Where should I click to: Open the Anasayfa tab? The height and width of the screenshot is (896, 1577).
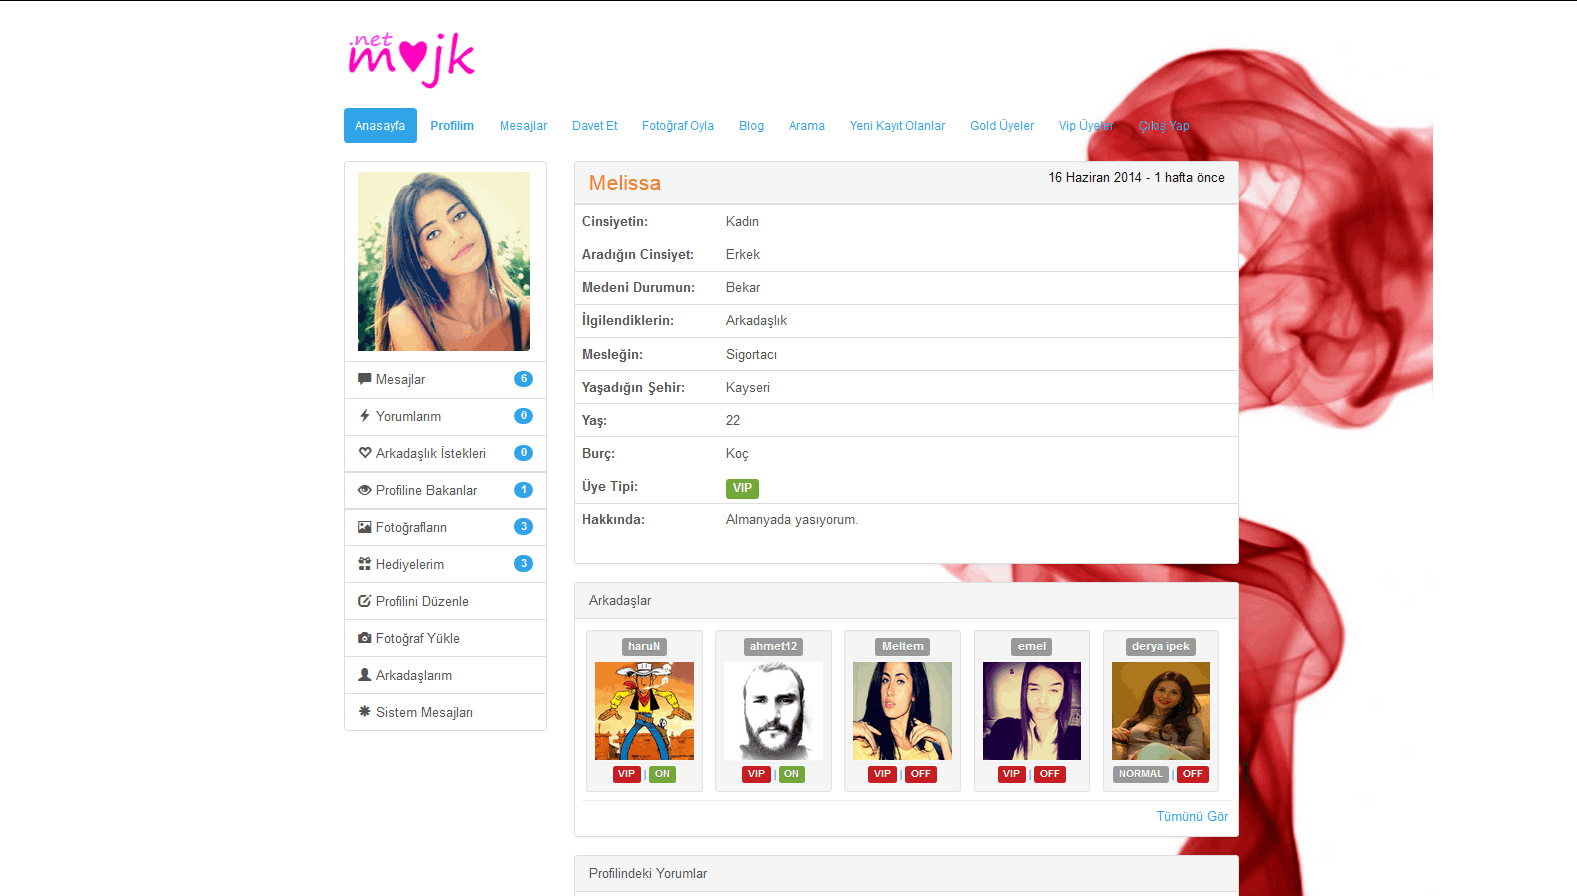pos(380,126)
